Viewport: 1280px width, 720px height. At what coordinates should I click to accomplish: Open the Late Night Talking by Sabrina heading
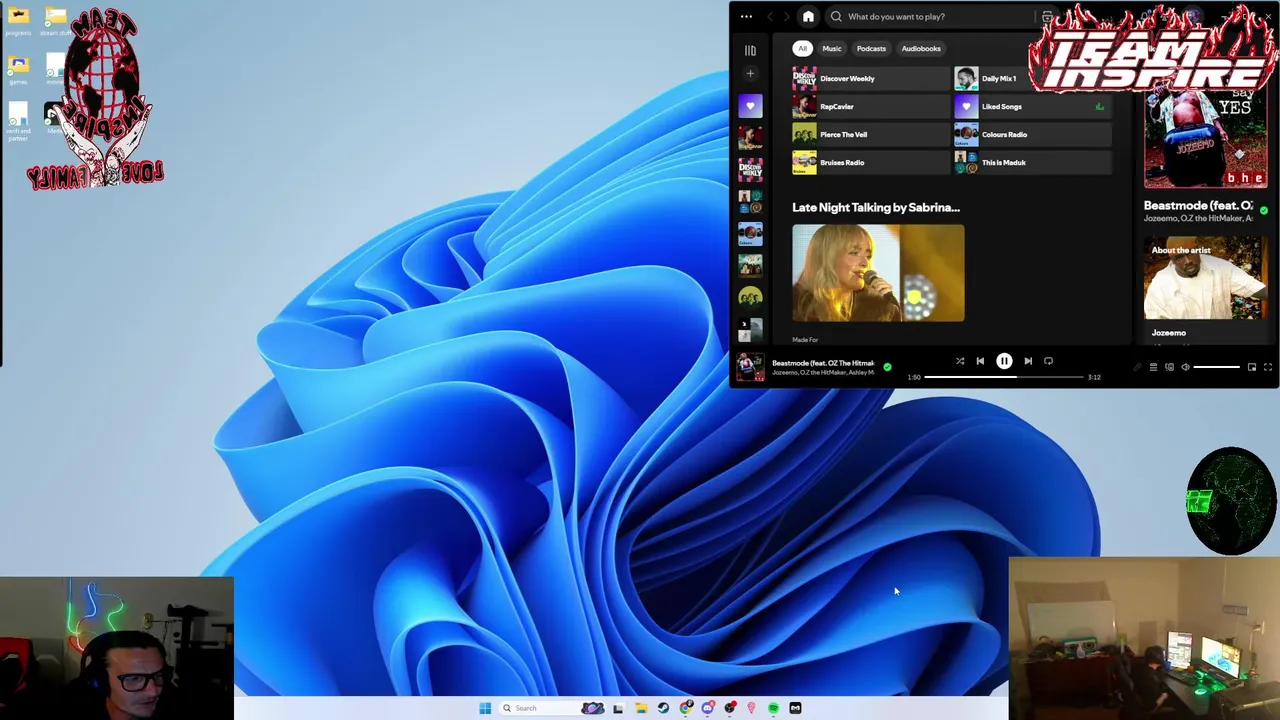(876, 207)
